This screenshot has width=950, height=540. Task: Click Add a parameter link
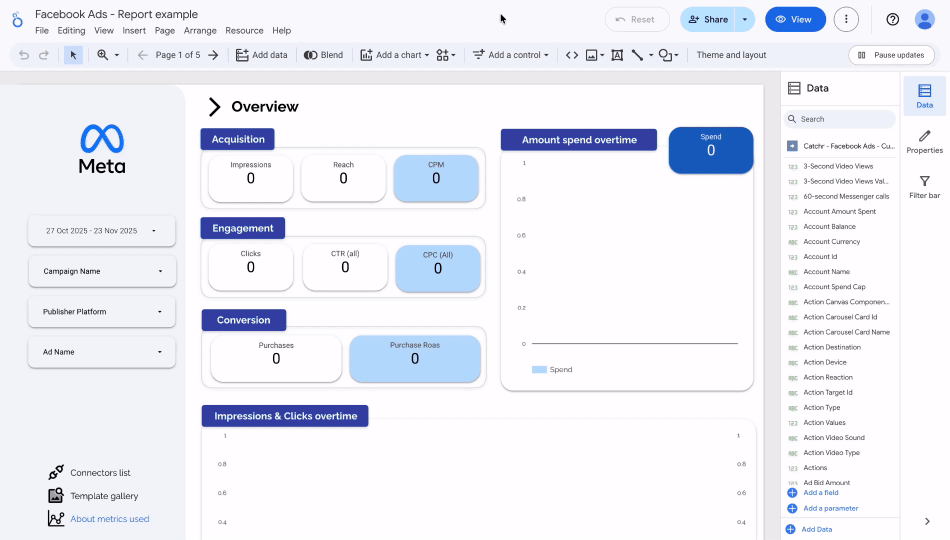tap(830, 508)
